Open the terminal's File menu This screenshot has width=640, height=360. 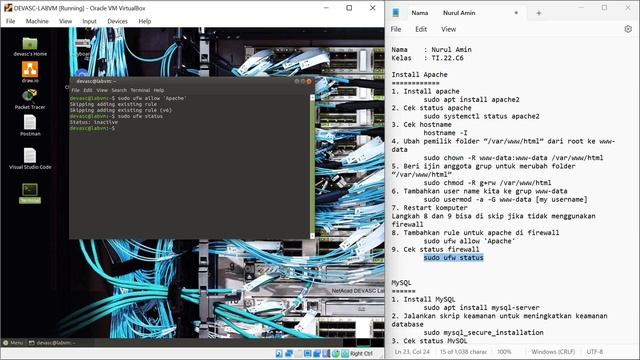coord(76,90)
